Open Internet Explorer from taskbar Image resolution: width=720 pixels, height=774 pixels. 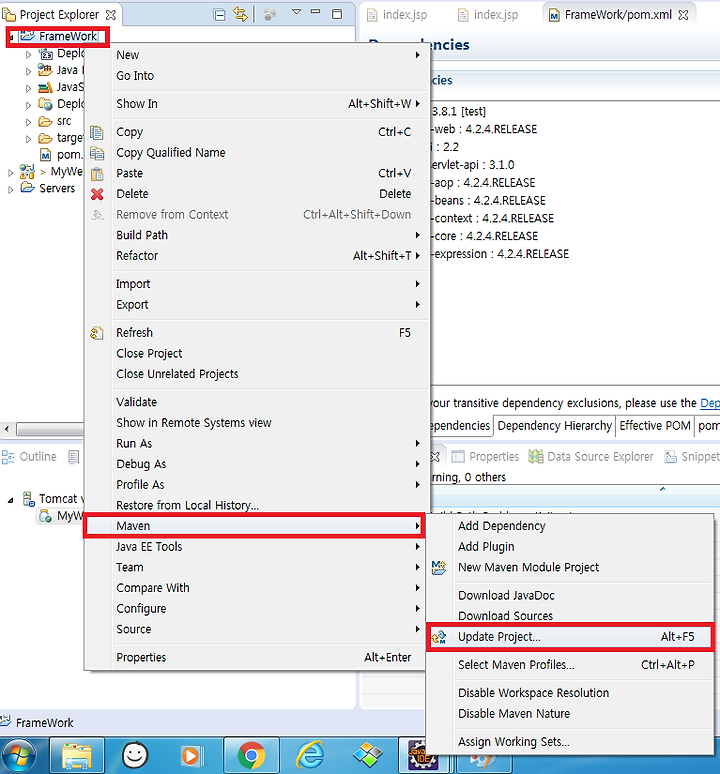pyautogui.click(x=310, y=755)
